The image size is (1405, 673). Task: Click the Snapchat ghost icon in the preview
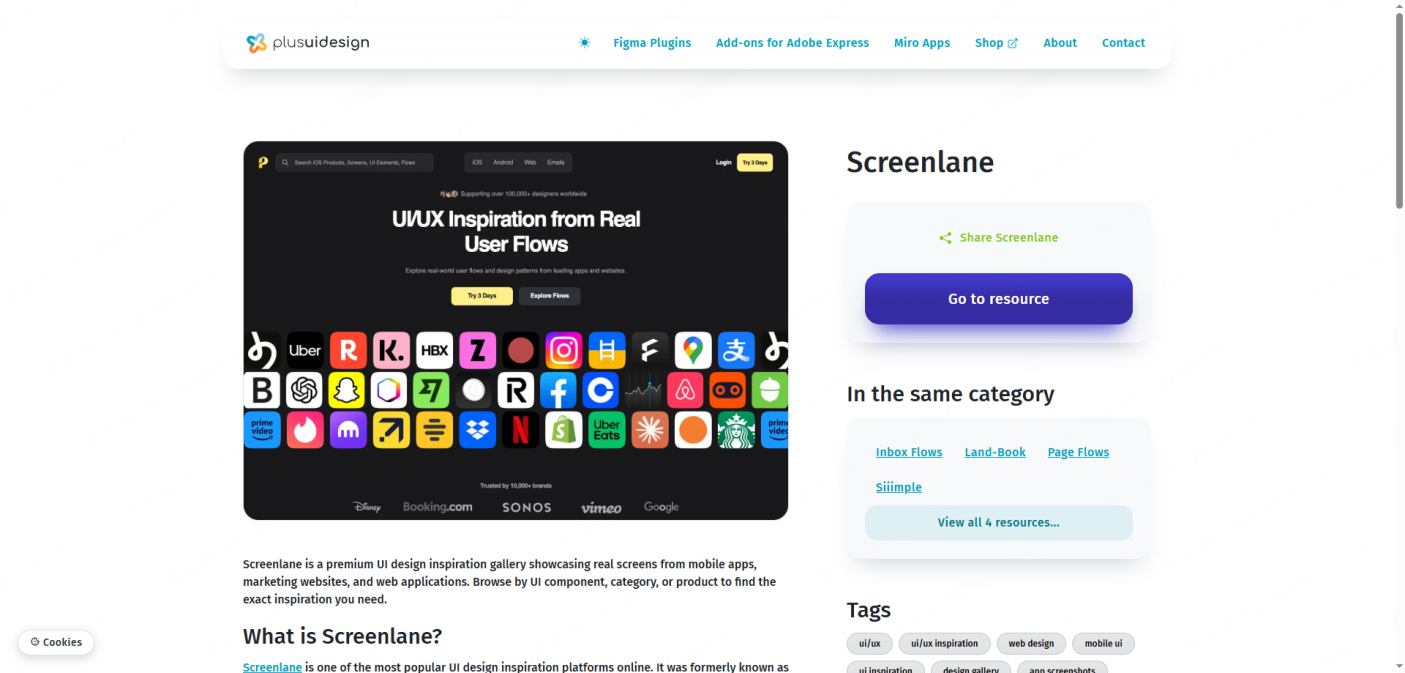[347, 390]
